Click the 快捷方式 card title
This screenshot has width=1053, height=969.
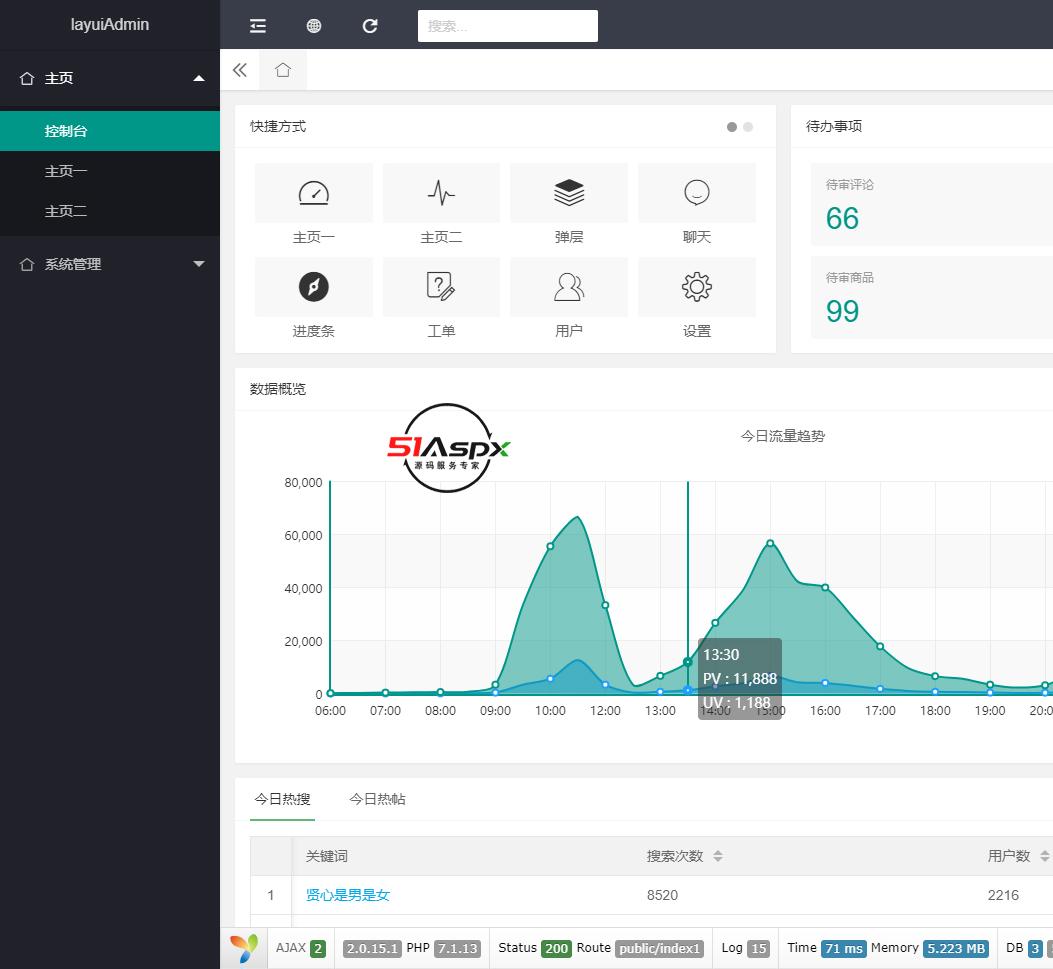(277, 126)
